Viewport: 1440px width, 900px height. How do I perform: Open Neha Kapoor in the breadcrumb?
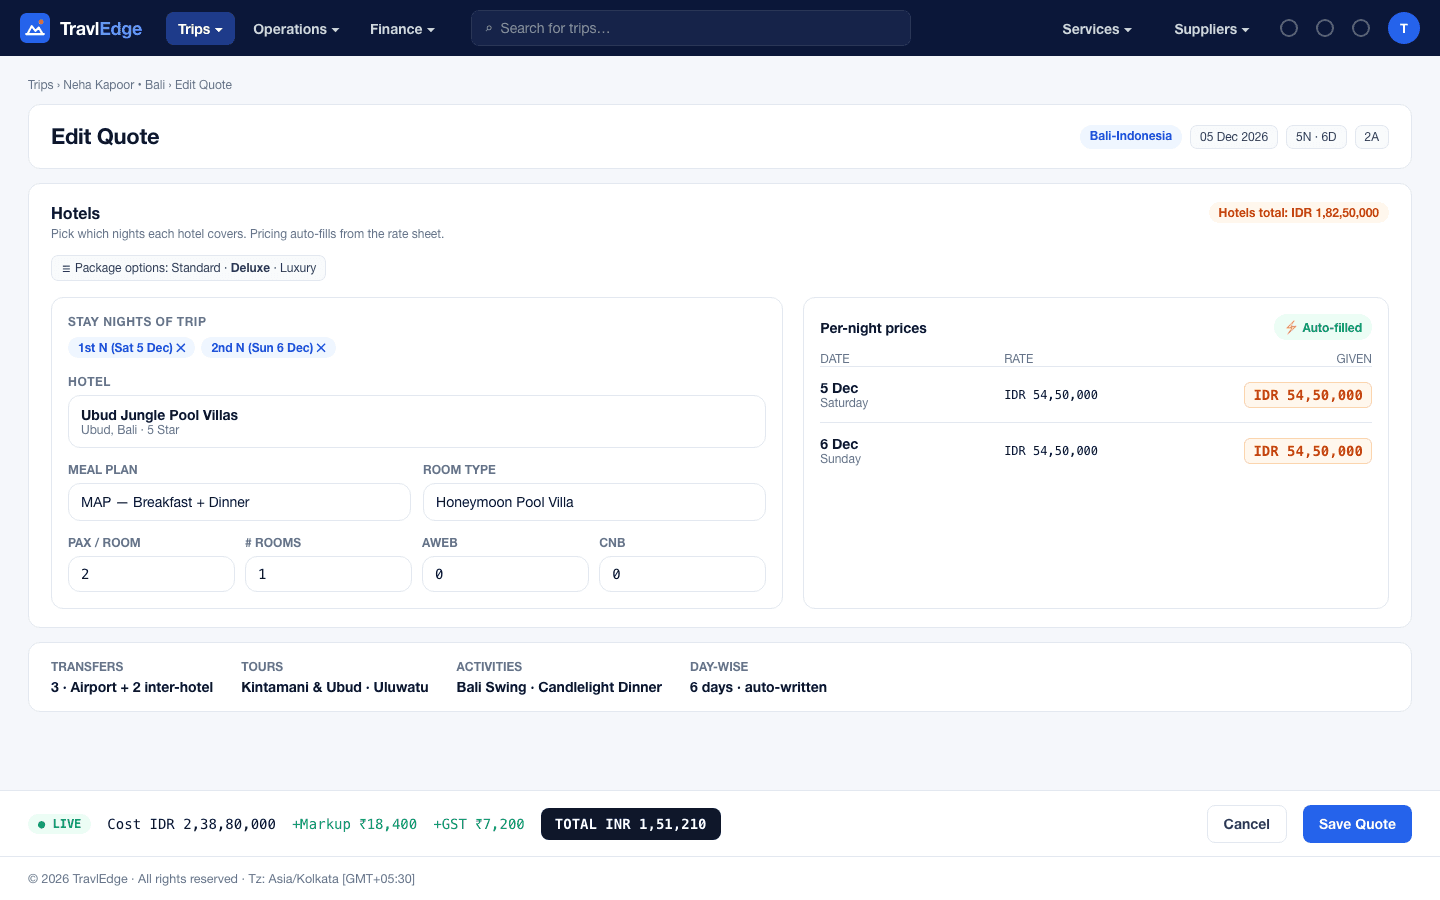(x=98, y=85)
